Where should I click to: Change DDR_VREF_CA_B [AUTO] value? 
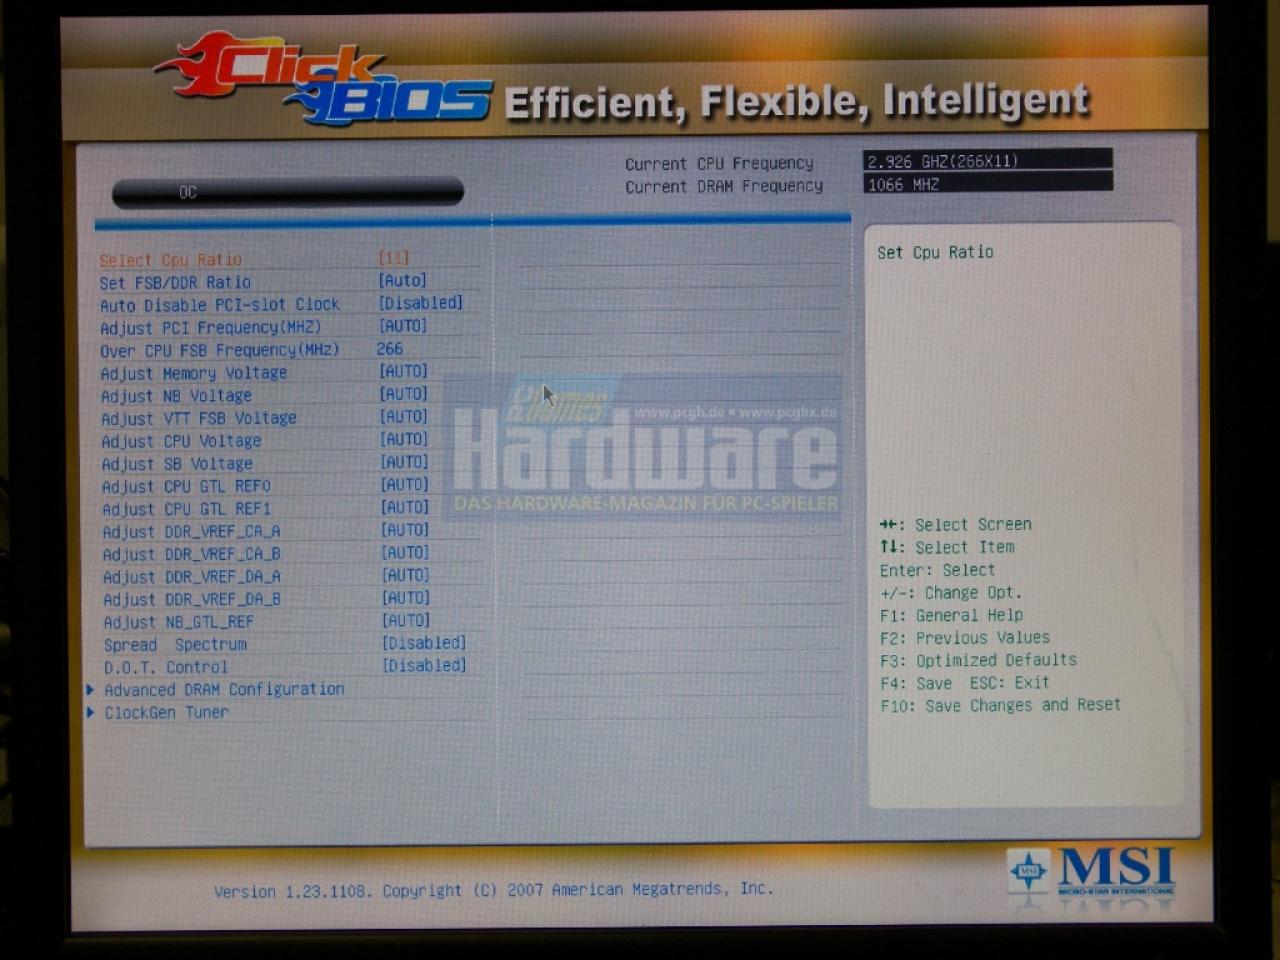pos(405,553)
